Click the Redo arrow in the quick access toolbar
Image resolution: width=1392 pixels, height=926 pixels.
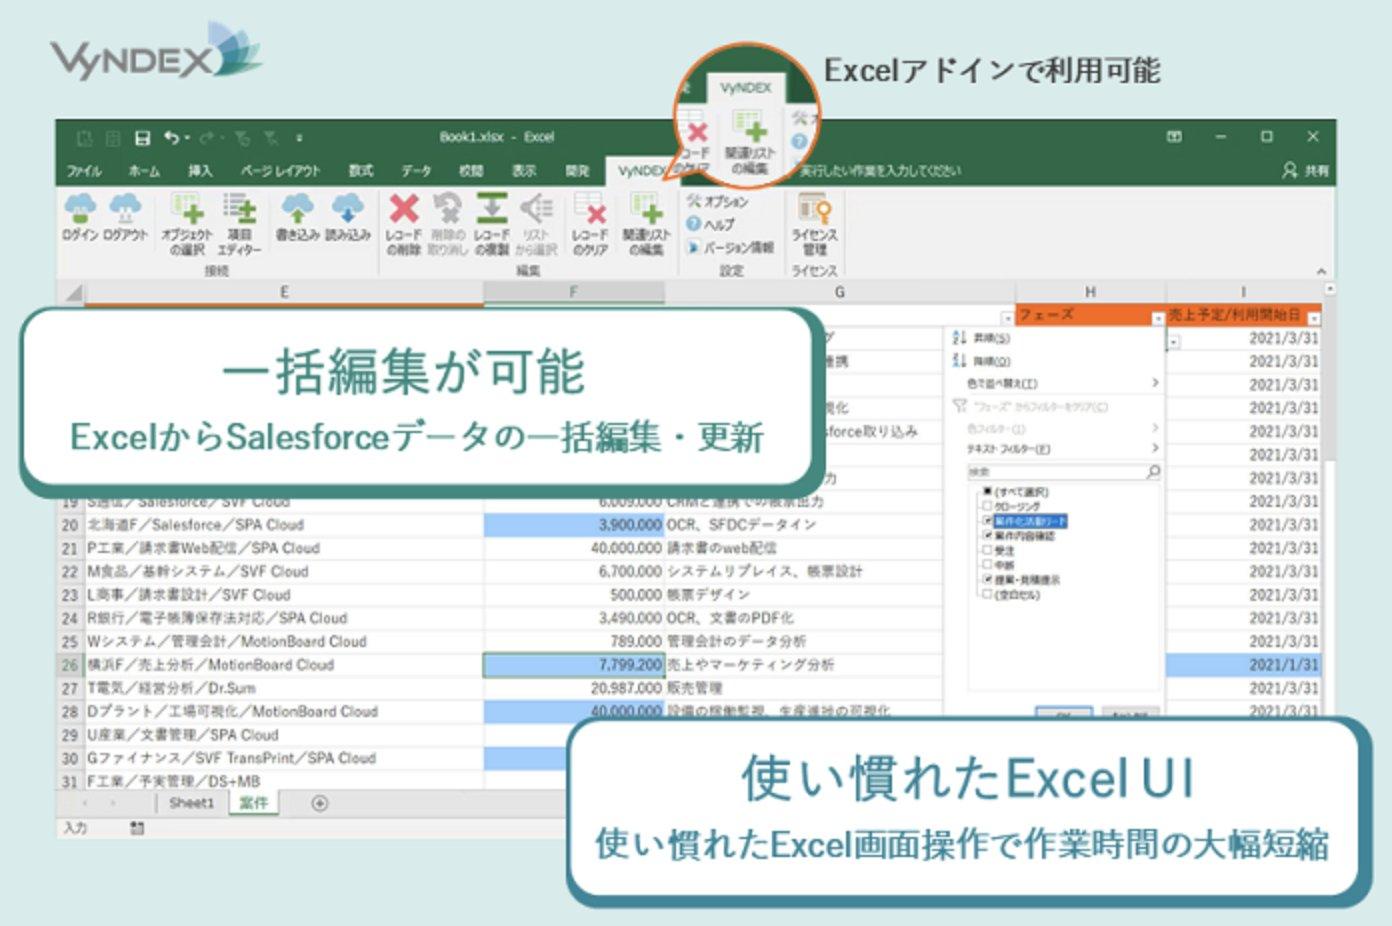click(206, 138)
